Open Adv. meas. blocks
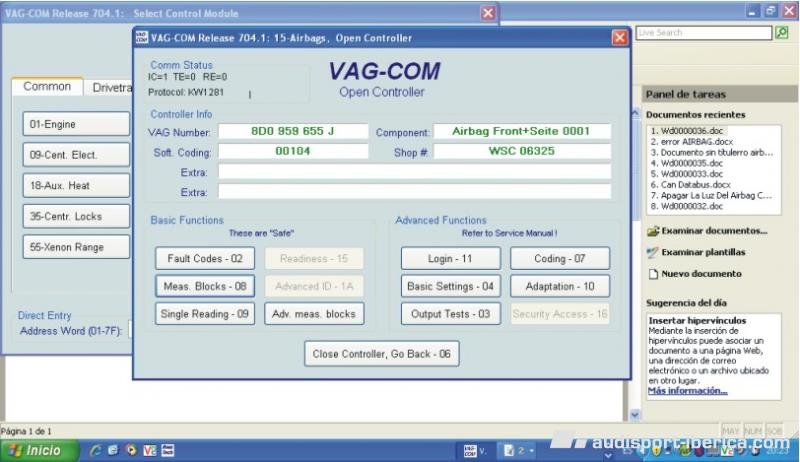Image resolution: width=800 pixels, height=462 pixels. point(314,314)
